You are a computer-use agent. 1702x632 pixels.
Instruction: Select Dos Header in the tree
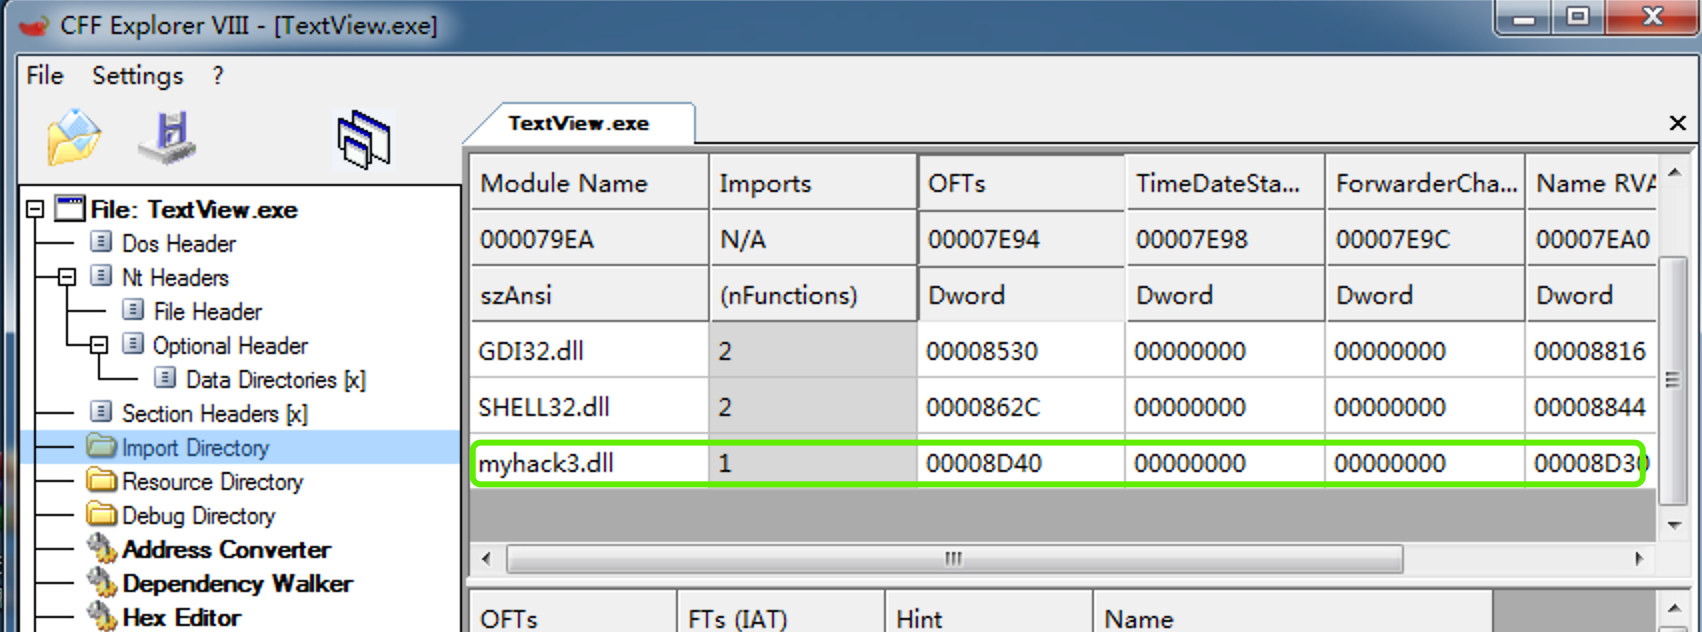pos(179,243)
